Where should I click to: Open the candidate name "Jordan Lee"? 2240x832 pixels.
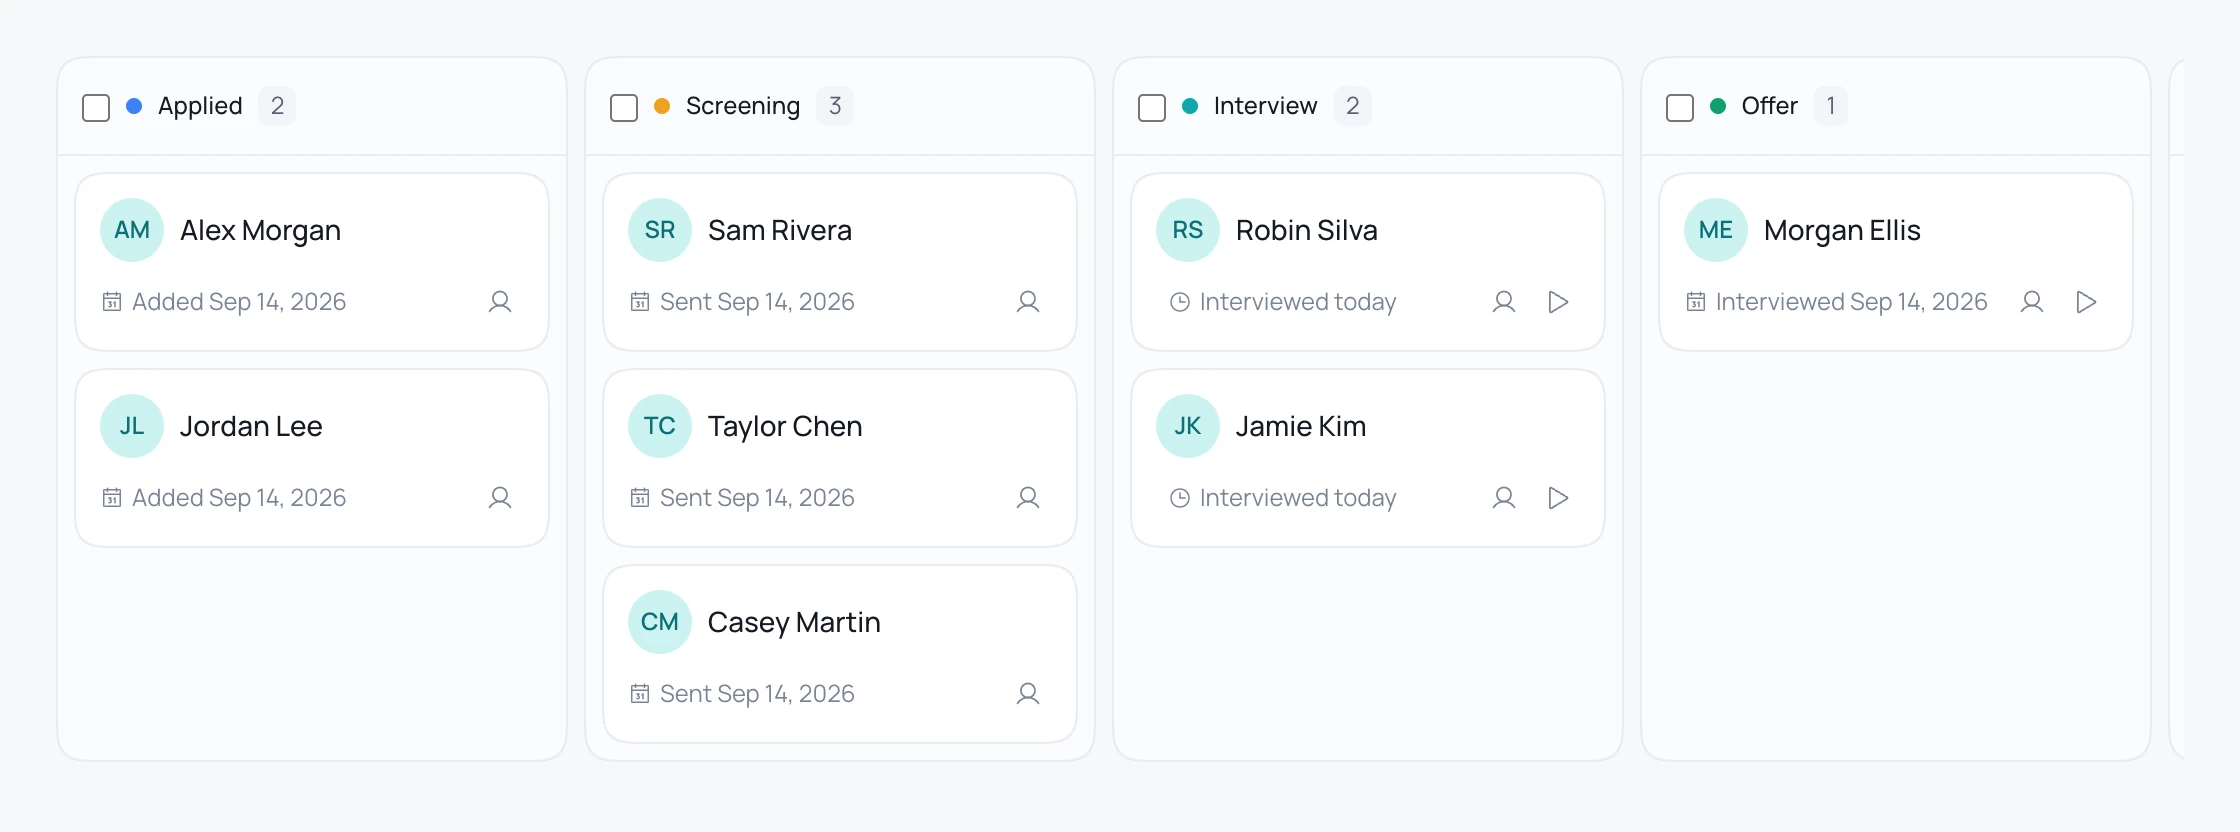pos(251,427)
